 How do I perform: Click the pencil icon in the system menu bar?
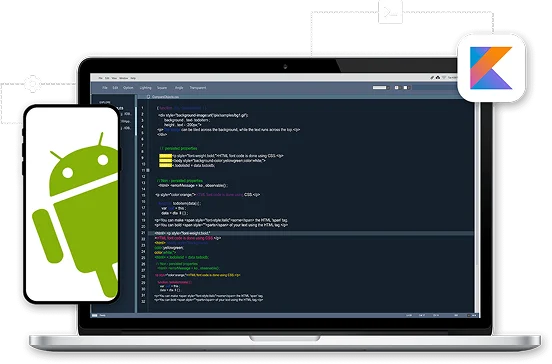coord(432,77)
